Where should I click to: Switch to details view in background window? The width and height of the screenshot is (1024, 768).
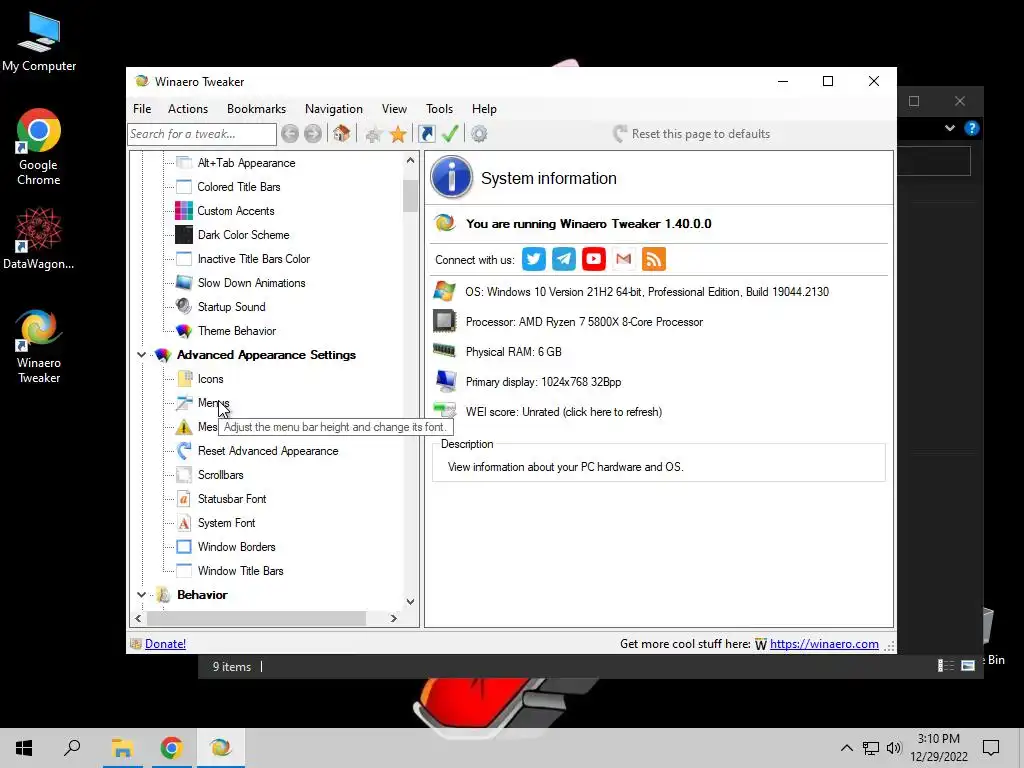click(x=946, y=665)
